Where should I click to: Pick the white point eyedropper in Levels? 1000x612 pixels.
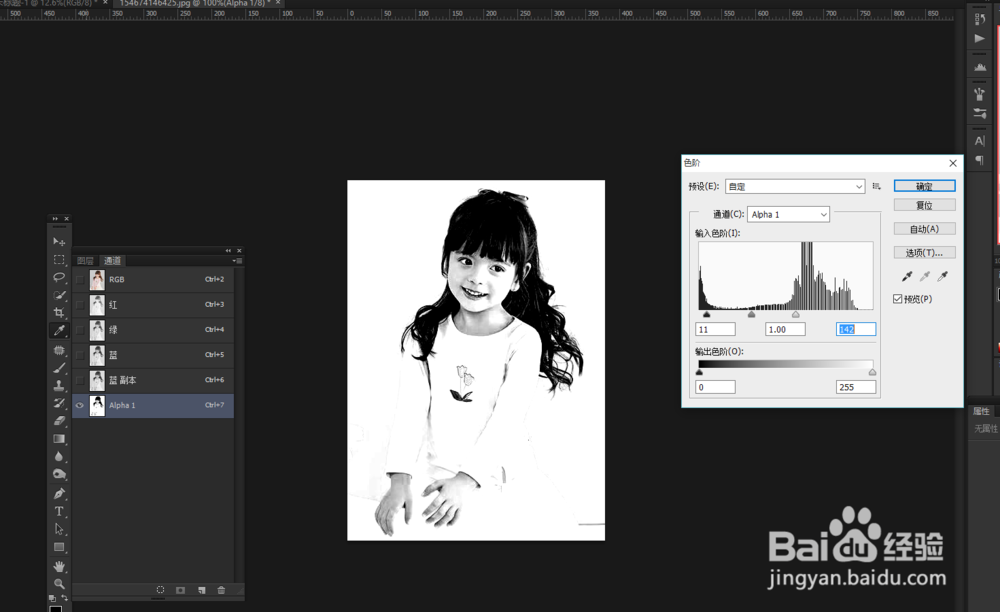943,276
